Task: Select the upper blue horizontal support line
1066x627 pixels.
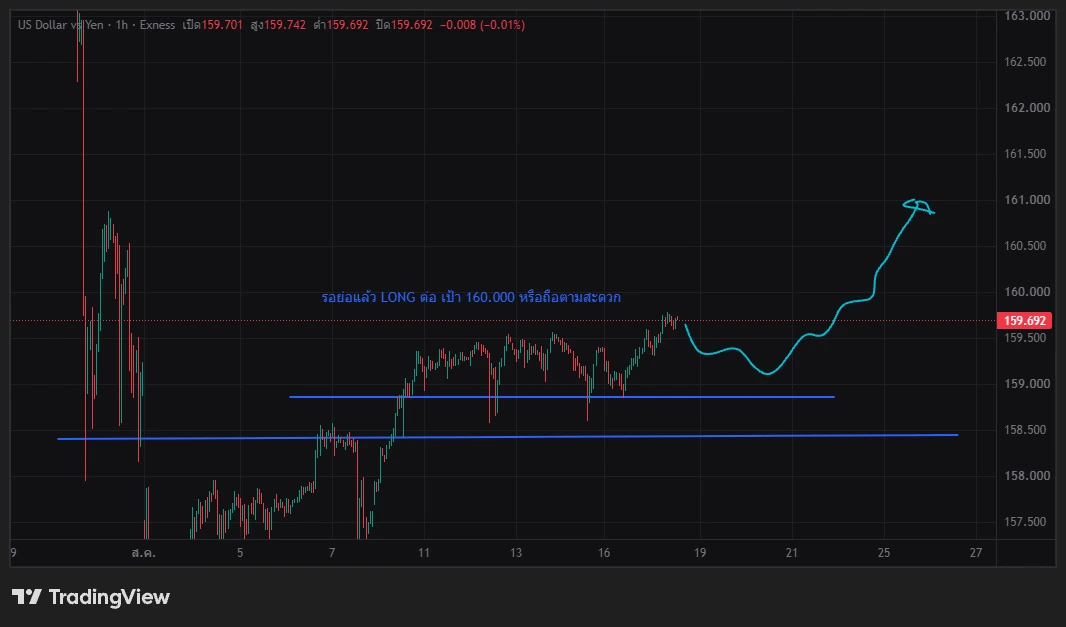Action: pyautogui.click(x=562, y=396)
